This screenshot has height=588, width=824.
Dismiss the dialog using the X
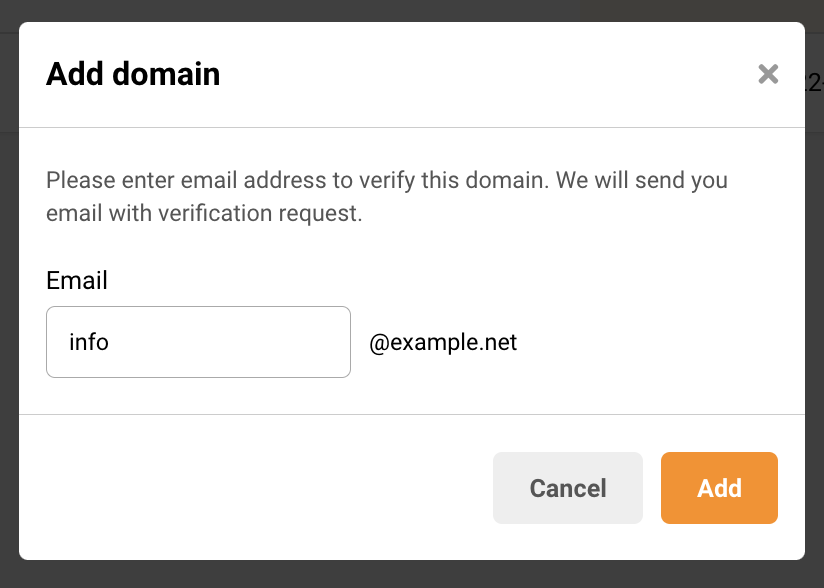pyautogui.click(x=767, y=74)
